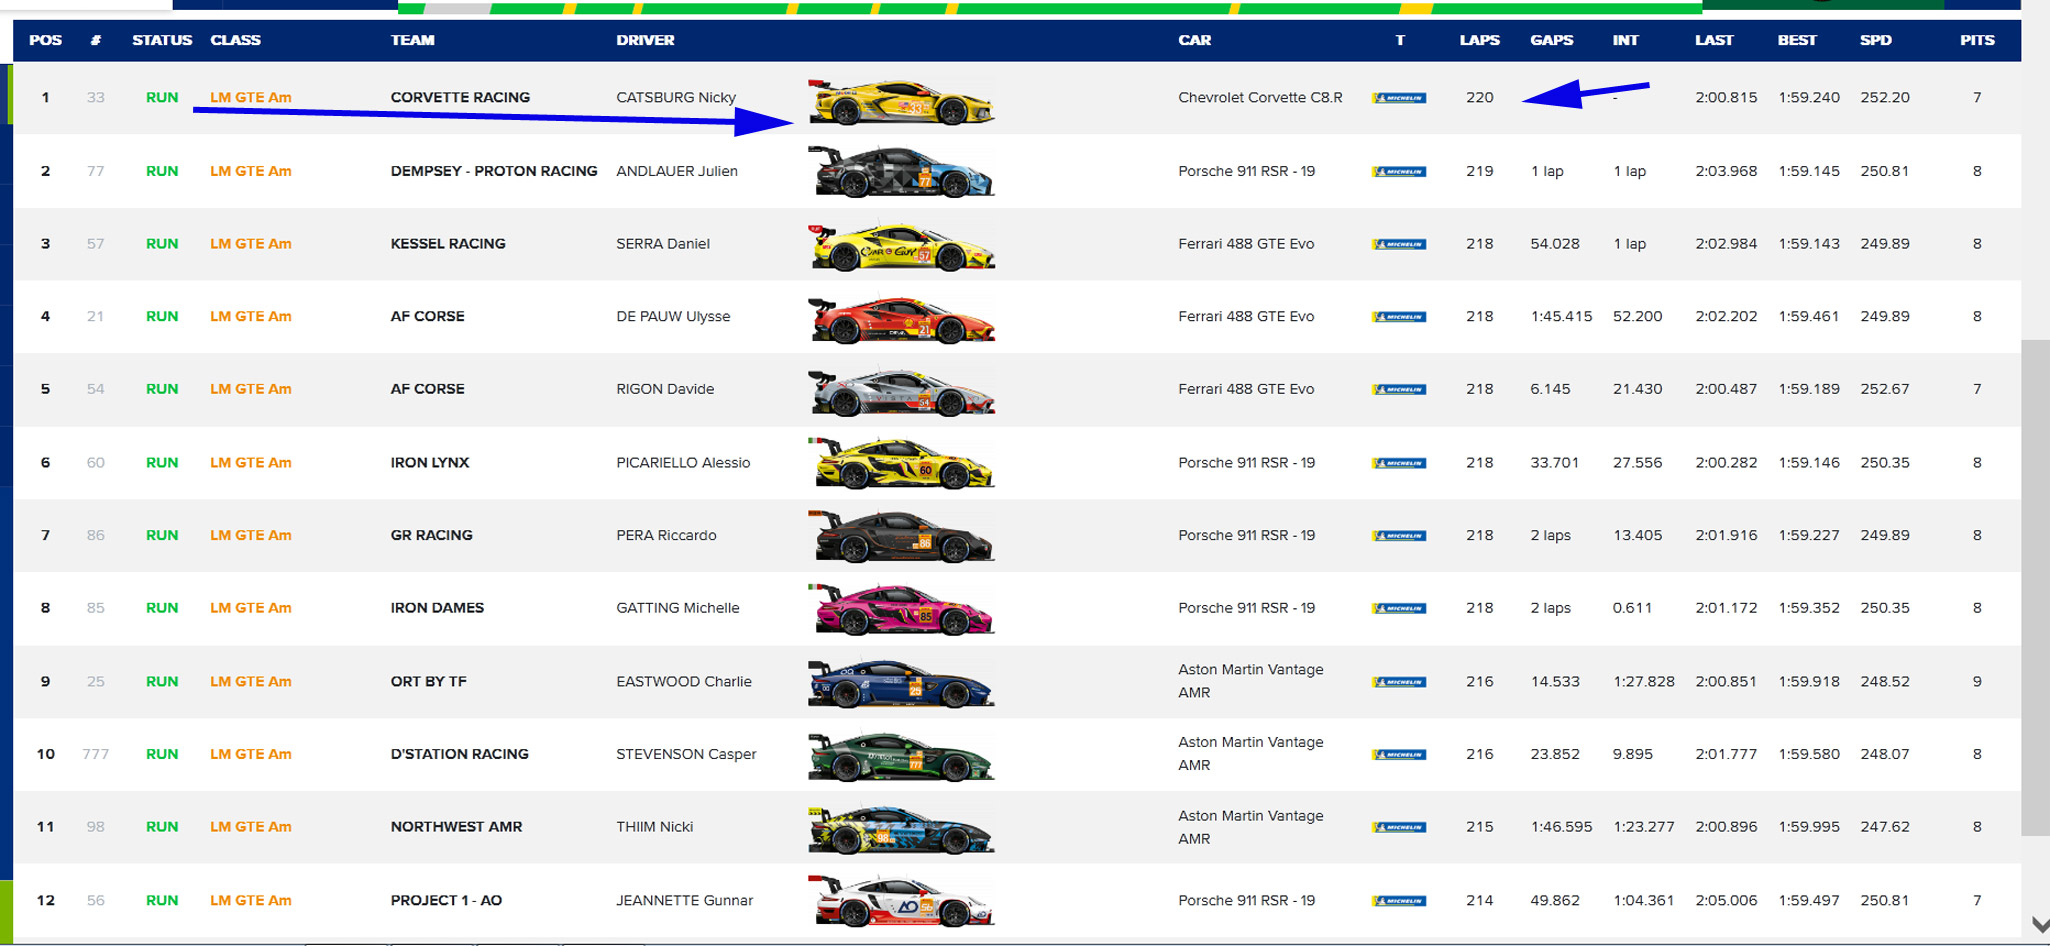This screenshot has width=2050, height=946.
Task: Click the green race progress bar at top
Action: 1050,8
